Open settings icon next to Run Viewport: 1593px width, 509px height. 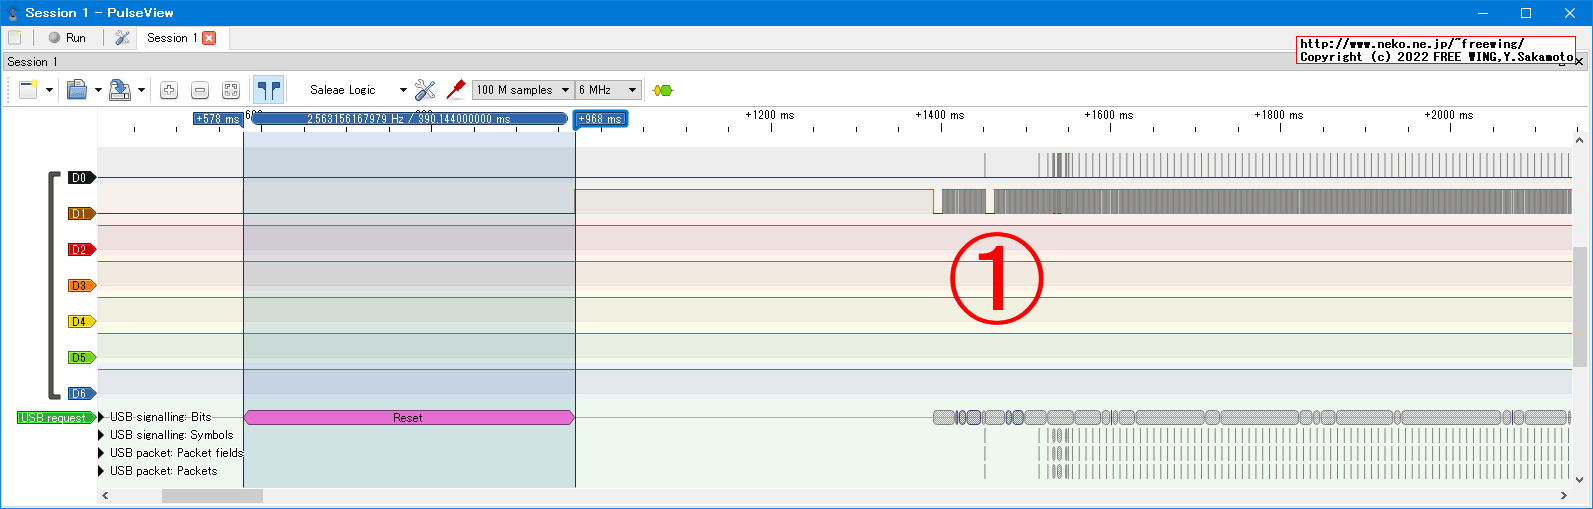122,38
